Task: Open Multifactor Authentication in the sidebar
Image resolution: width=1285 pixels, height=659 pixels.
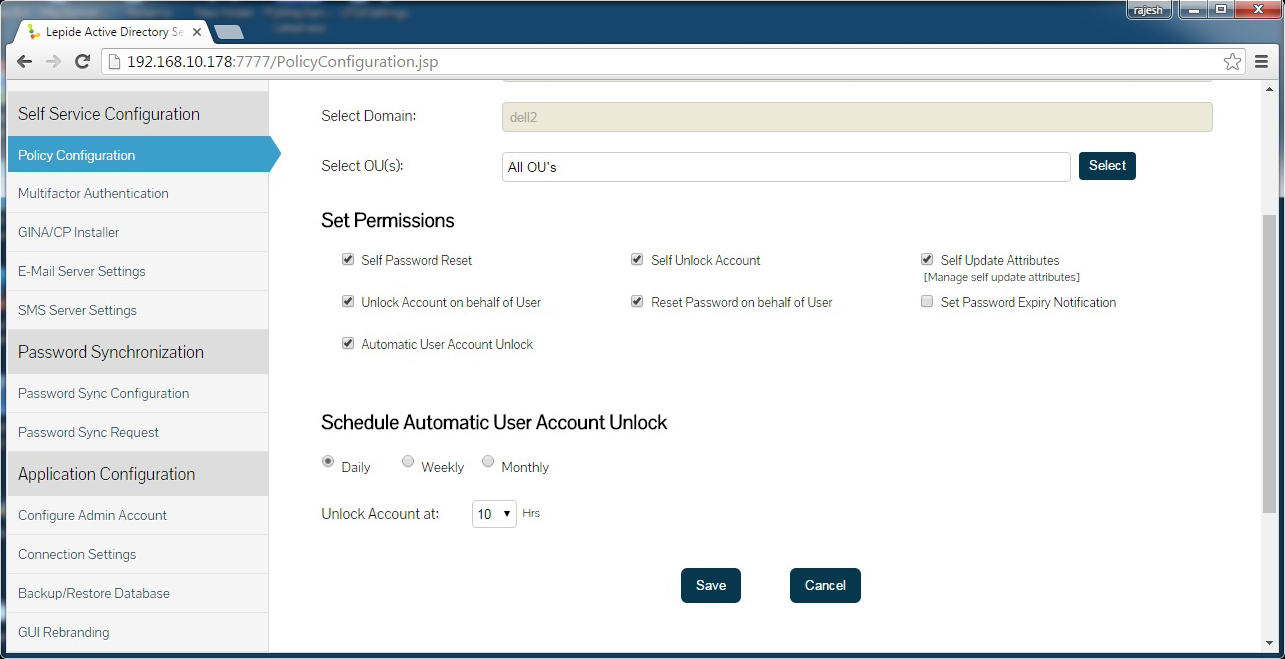Action: pos(93,193)
